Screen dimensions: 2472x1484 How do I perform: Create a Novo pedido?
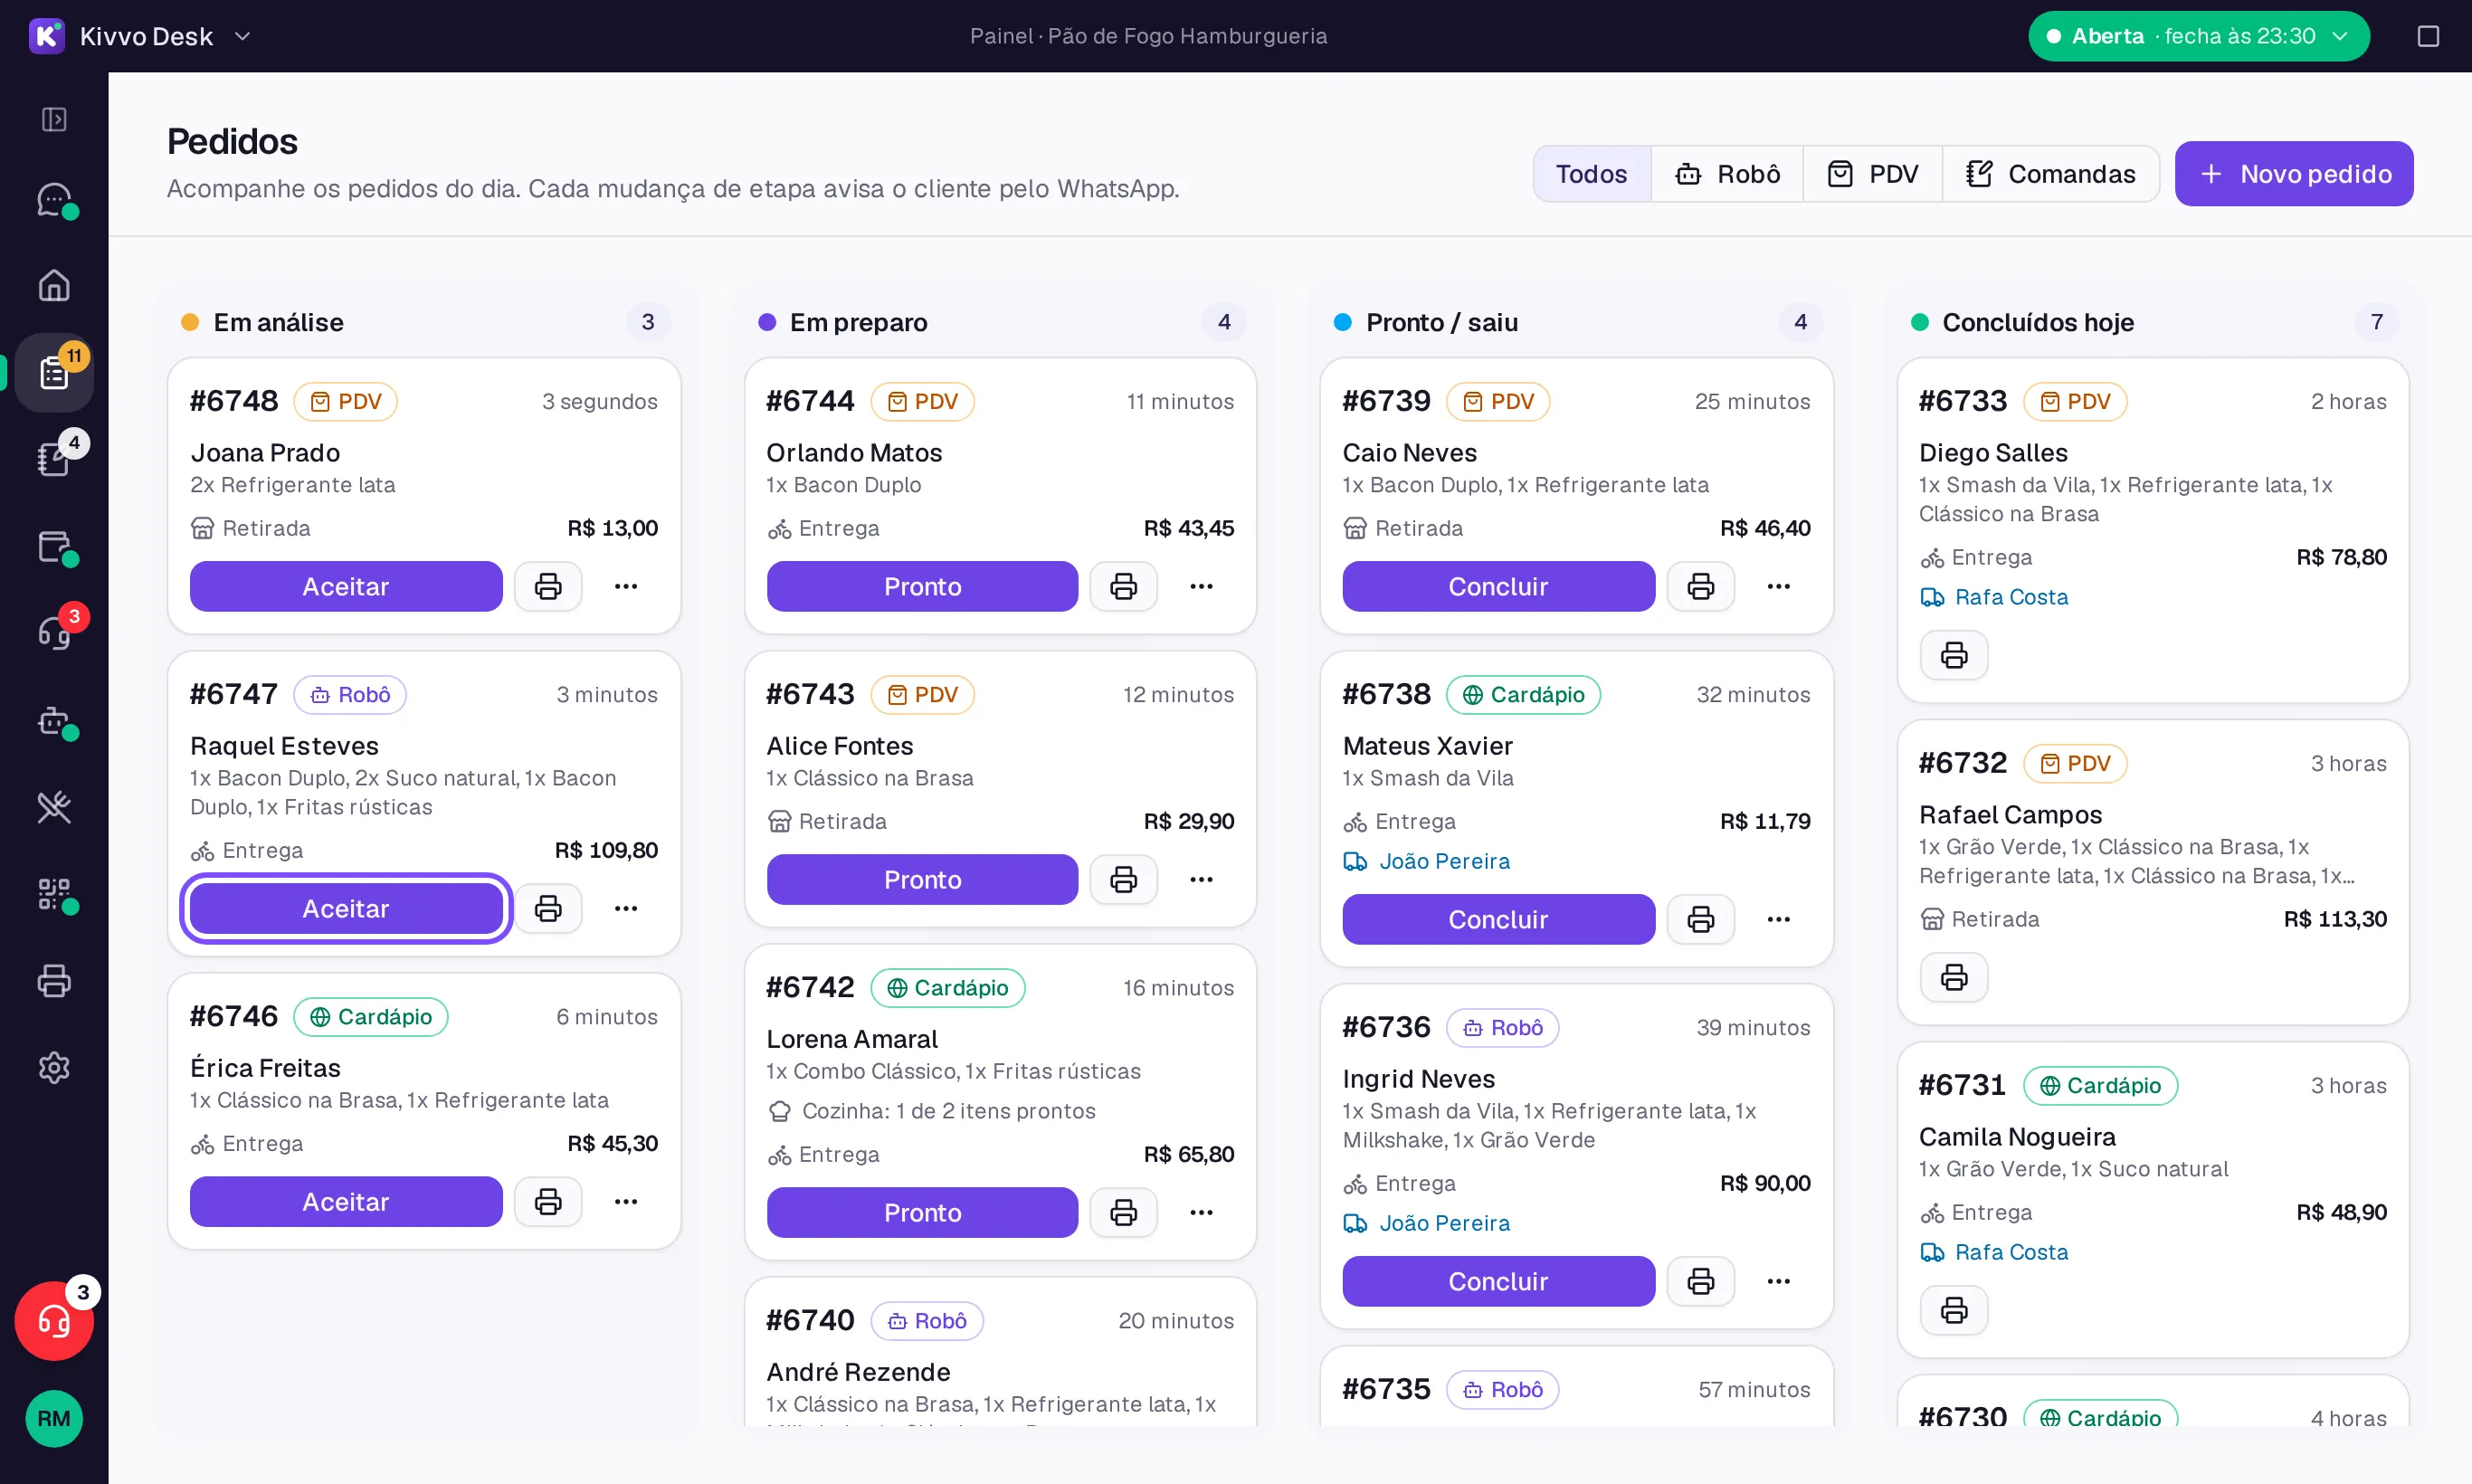pos(2294,174)
